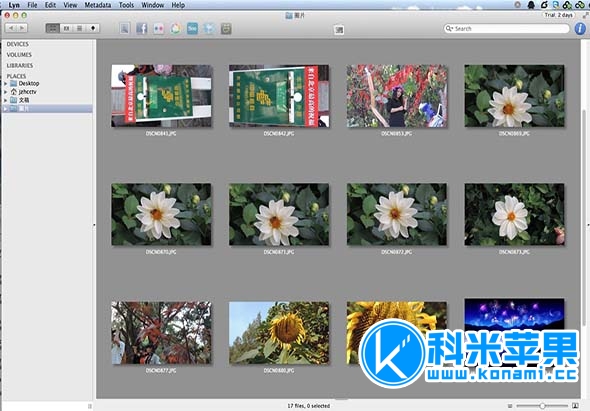Image resolution: width=590 pixels, height=411 pixels.
Task: Click the PLACES section header
Action: tap(16, 76)
